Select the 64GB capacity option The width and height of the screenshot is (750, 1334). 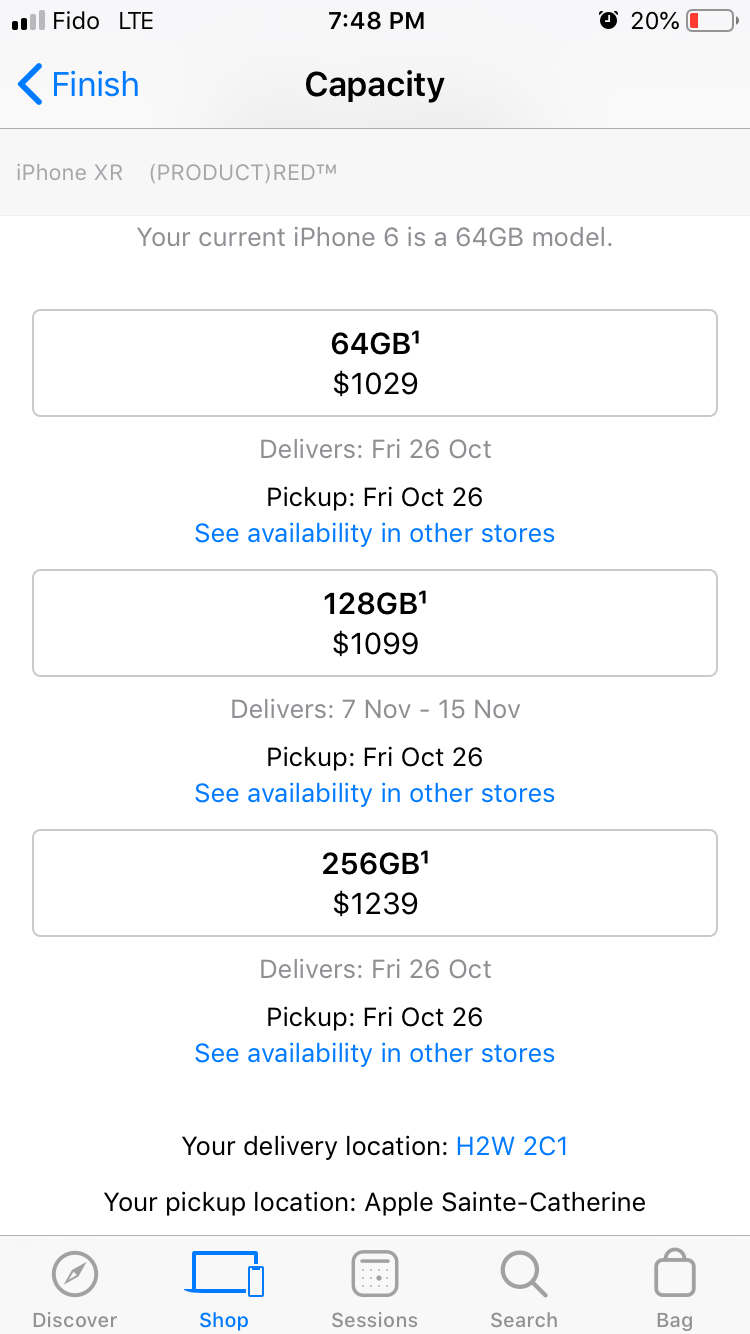point(375,363)
